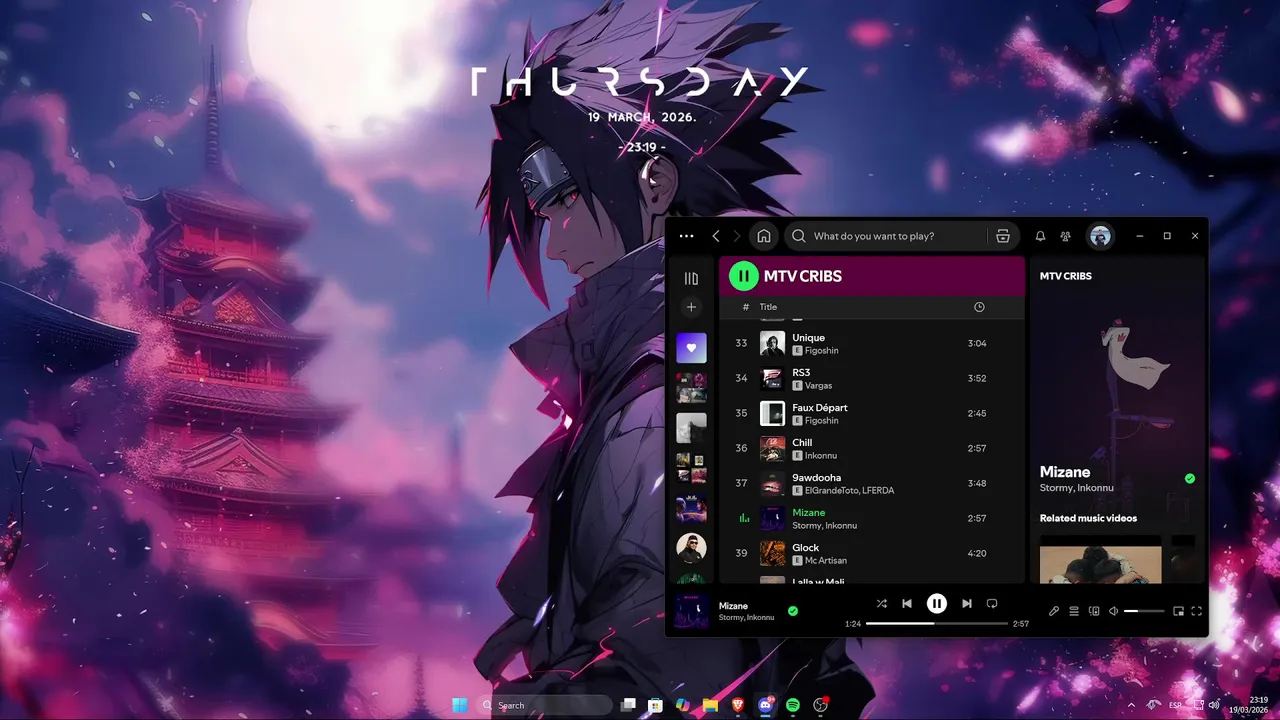
Task: Sort by the Title column header
Action: [768, 307]
